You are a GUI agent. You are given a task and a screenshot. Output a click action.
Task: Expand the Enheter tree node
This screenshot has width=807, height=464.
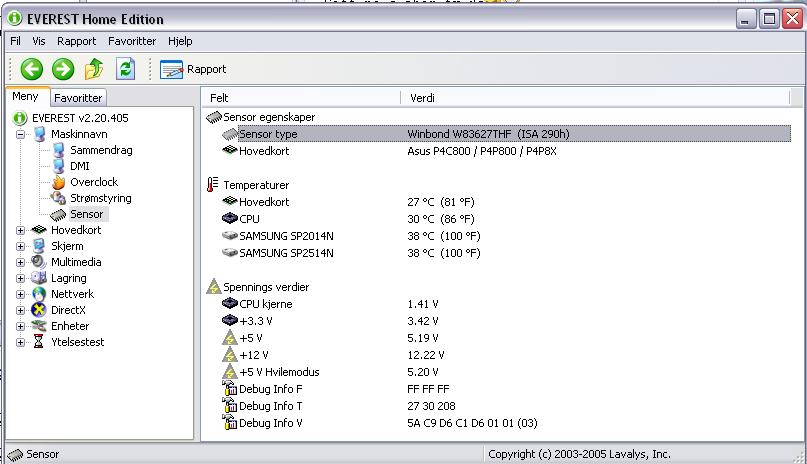pos(21,326)
